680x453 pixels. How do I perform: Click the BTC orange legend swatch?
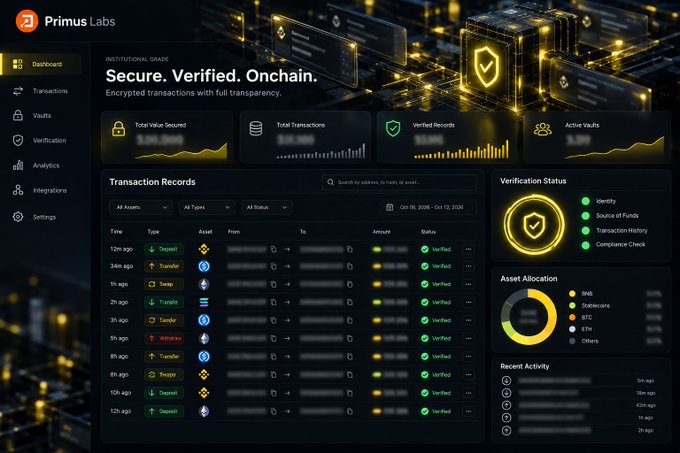click(x=572, y=317)
